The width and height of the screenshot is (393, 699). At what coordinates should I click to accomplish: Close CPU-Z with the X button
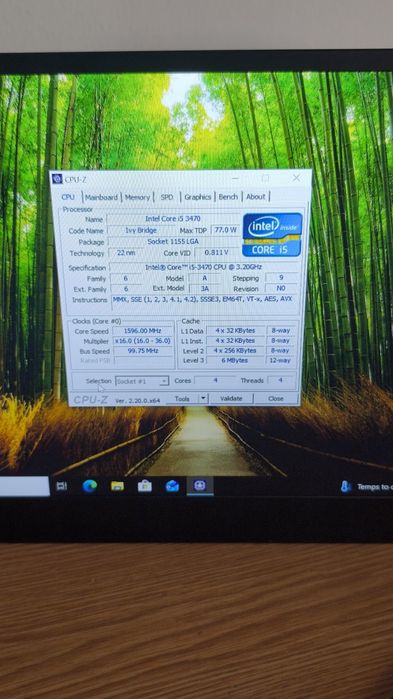click(x=296, y=178)
